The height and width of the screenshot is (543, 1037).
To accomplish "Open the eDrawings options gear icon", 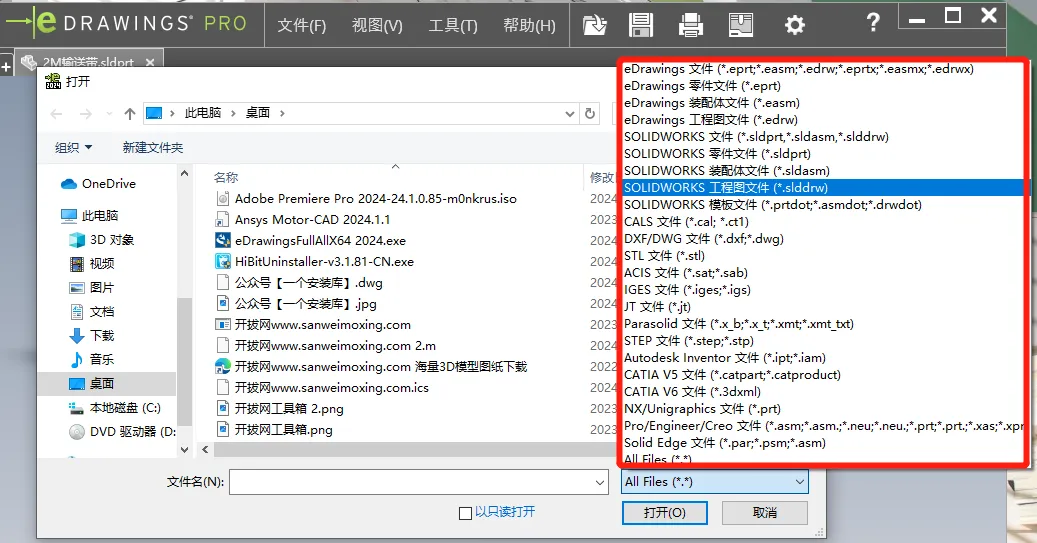I will (x=794, y=25).
